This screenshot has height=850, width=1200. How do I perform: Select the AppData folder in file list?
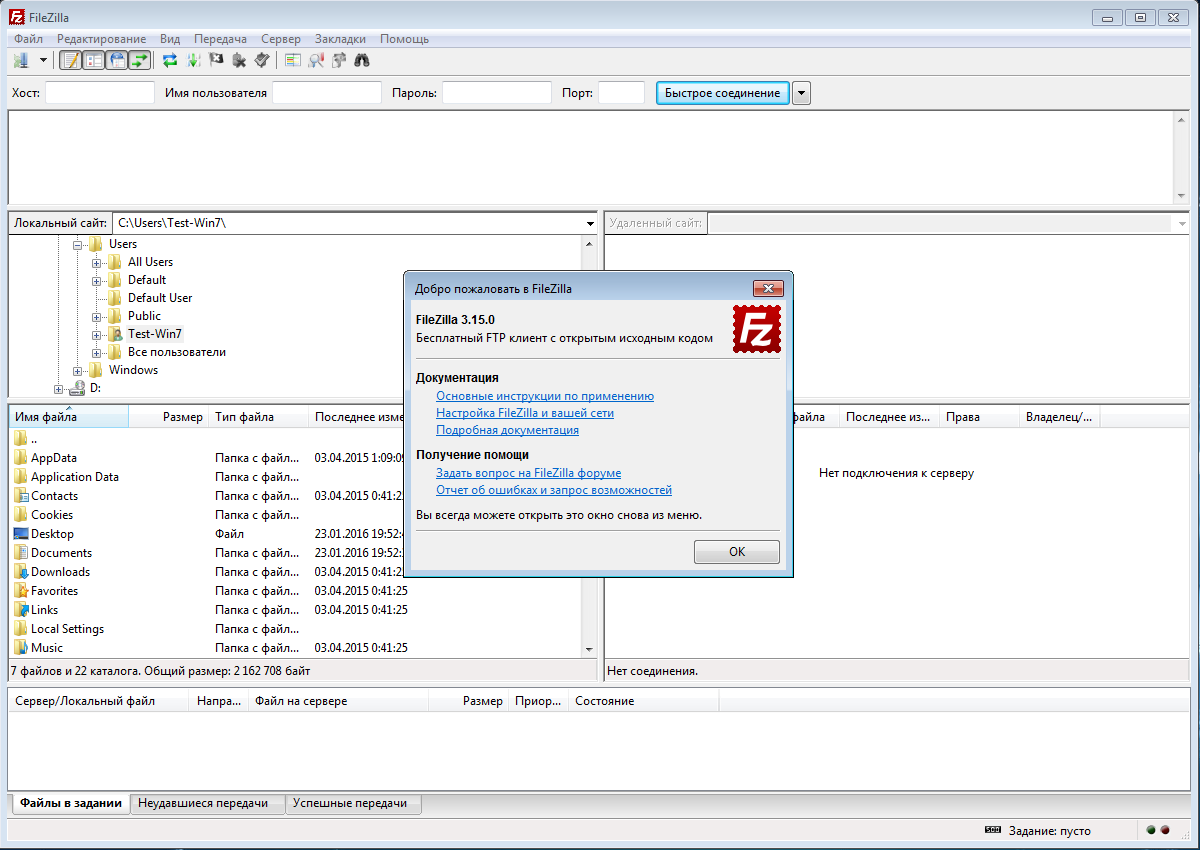click(54, 458)
